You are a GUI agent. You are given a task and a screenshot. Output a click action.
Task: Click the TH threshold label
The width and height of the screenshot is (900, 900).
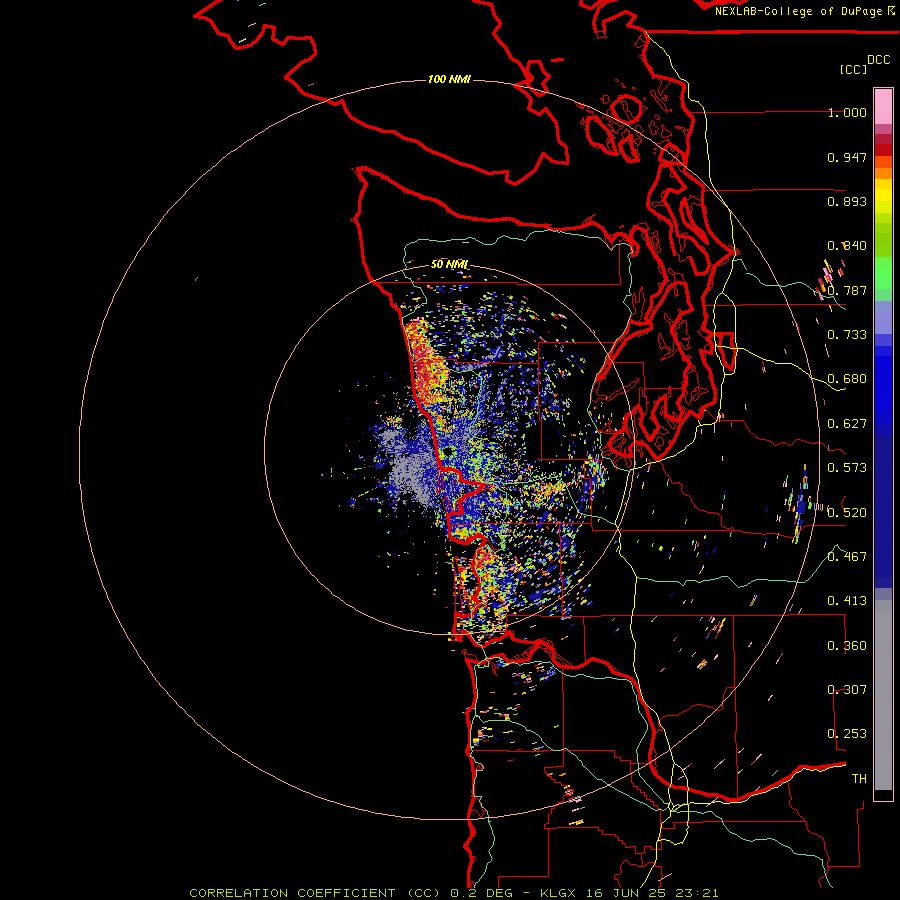click(x=859, y=778)
